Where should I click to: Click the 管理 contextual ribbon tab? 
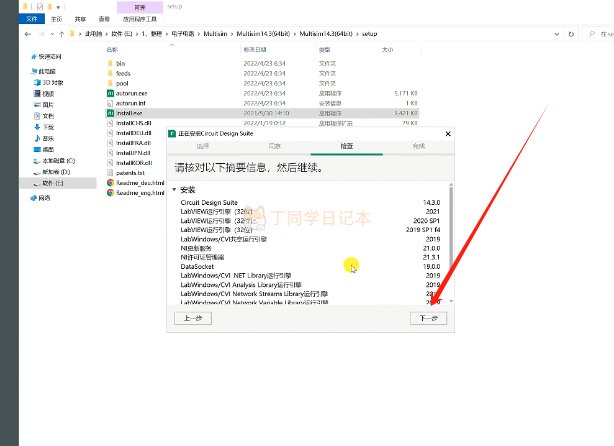pyautogui.click(x=140, y=7)
